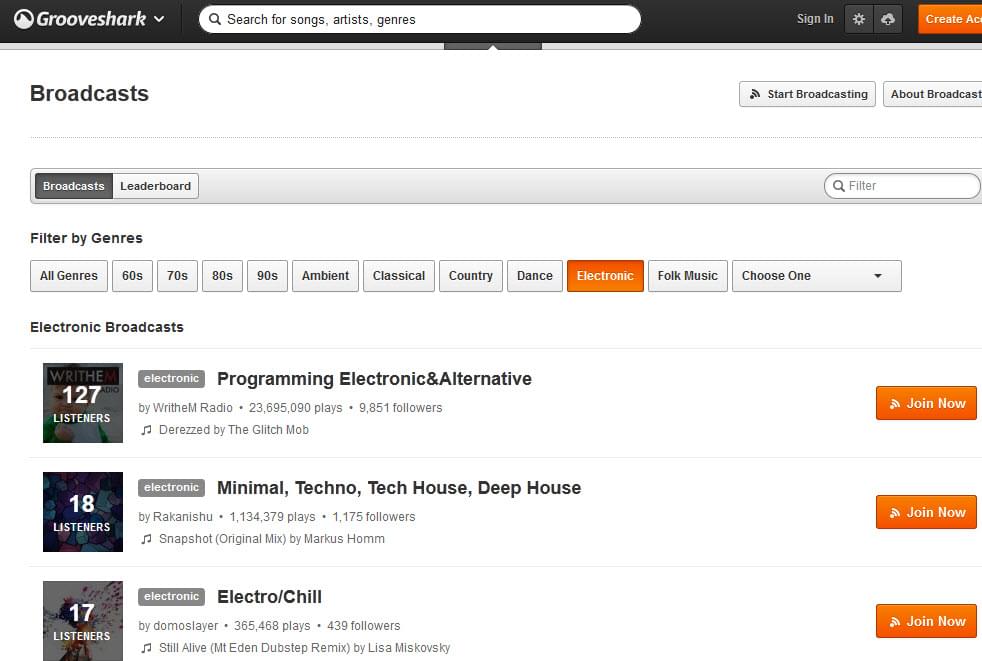
Task: Click the music note beside Snapshot
Action: 147,539
